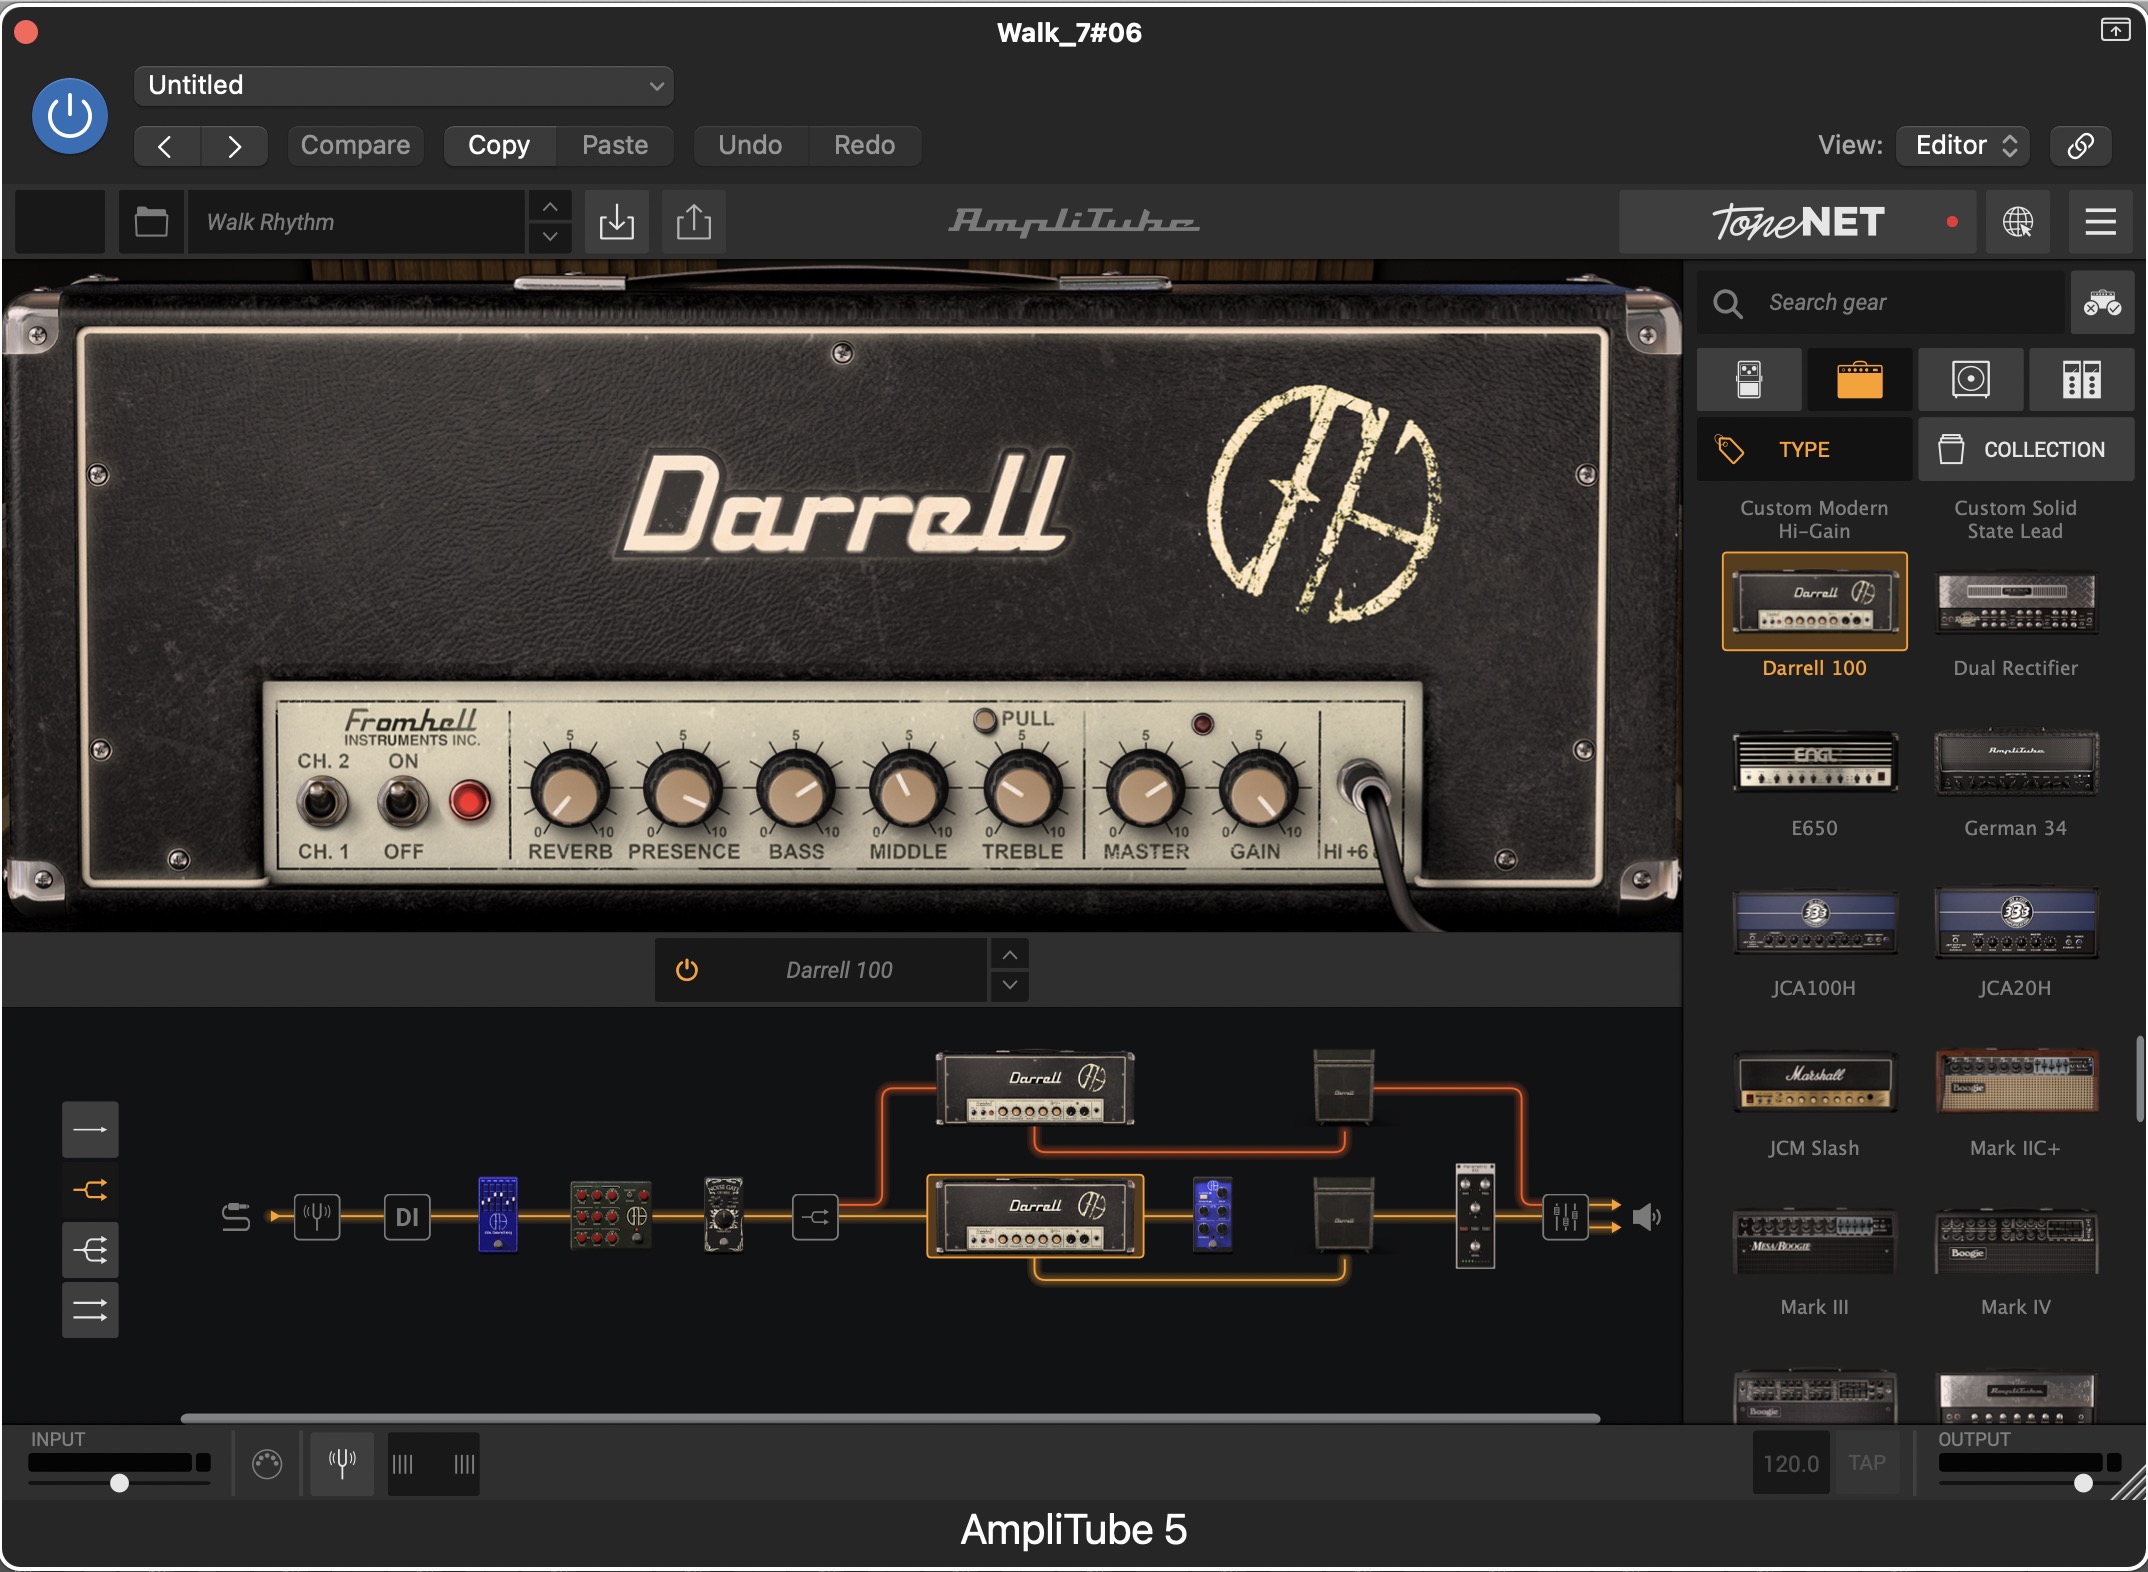Image resolution: width=2148 pixels, height=1572 pixels.
Task: Switch to the cabinet speaker gear tab
Action: (1970, 380)
